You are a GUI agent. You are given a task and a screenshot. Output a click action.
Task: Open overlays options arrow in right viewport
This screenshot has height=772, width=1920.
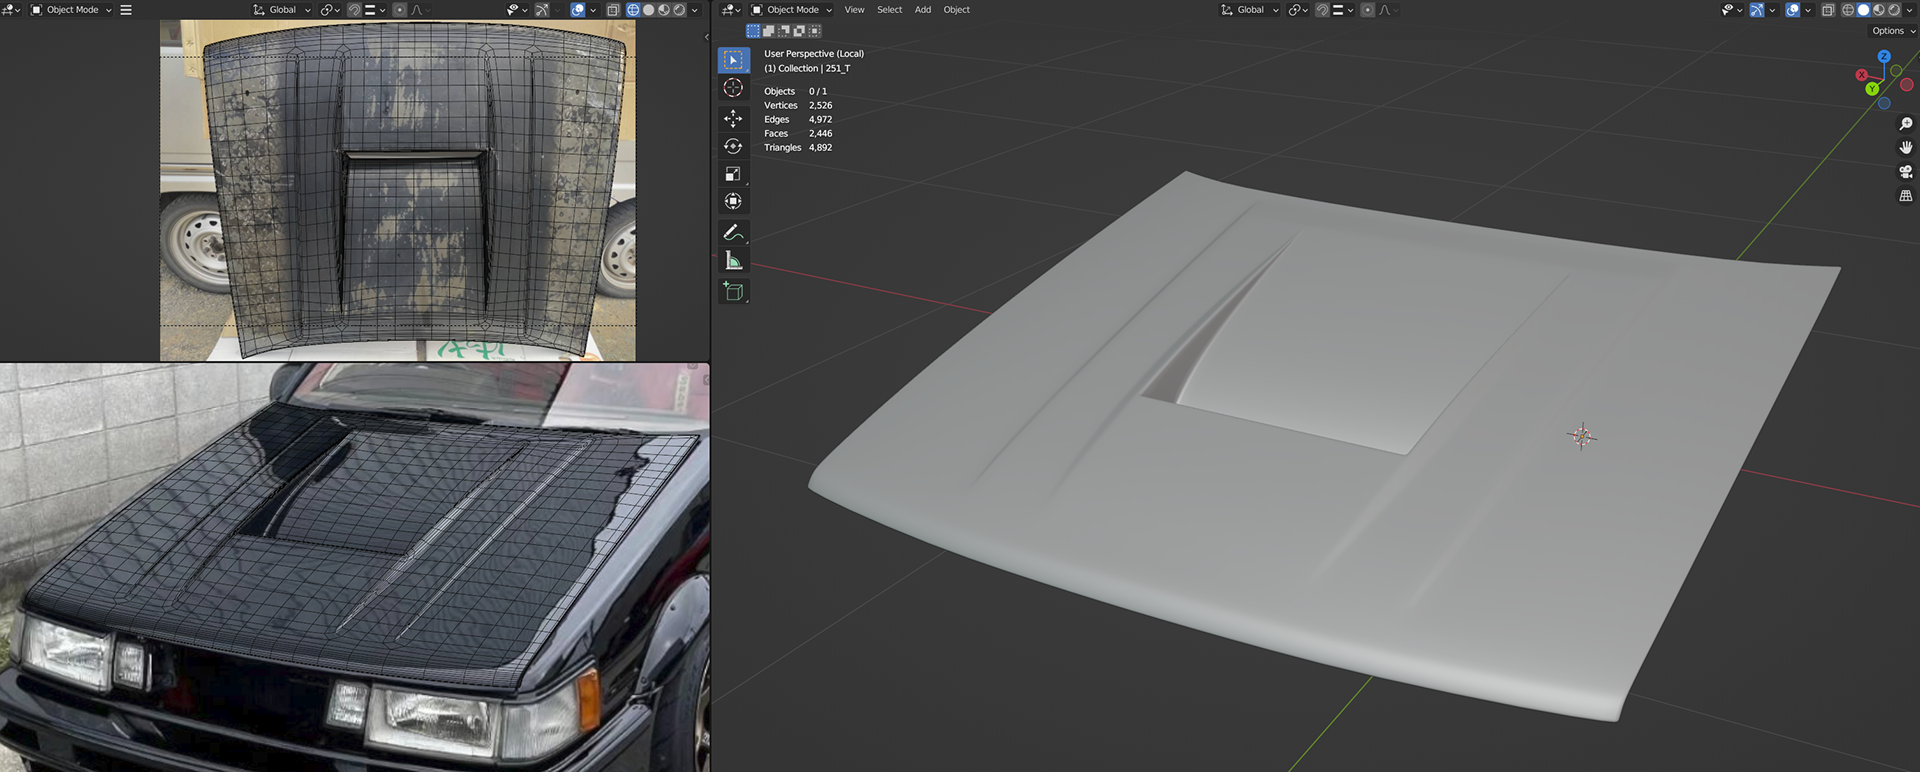pyautogui.click(x=1808, y=10)
